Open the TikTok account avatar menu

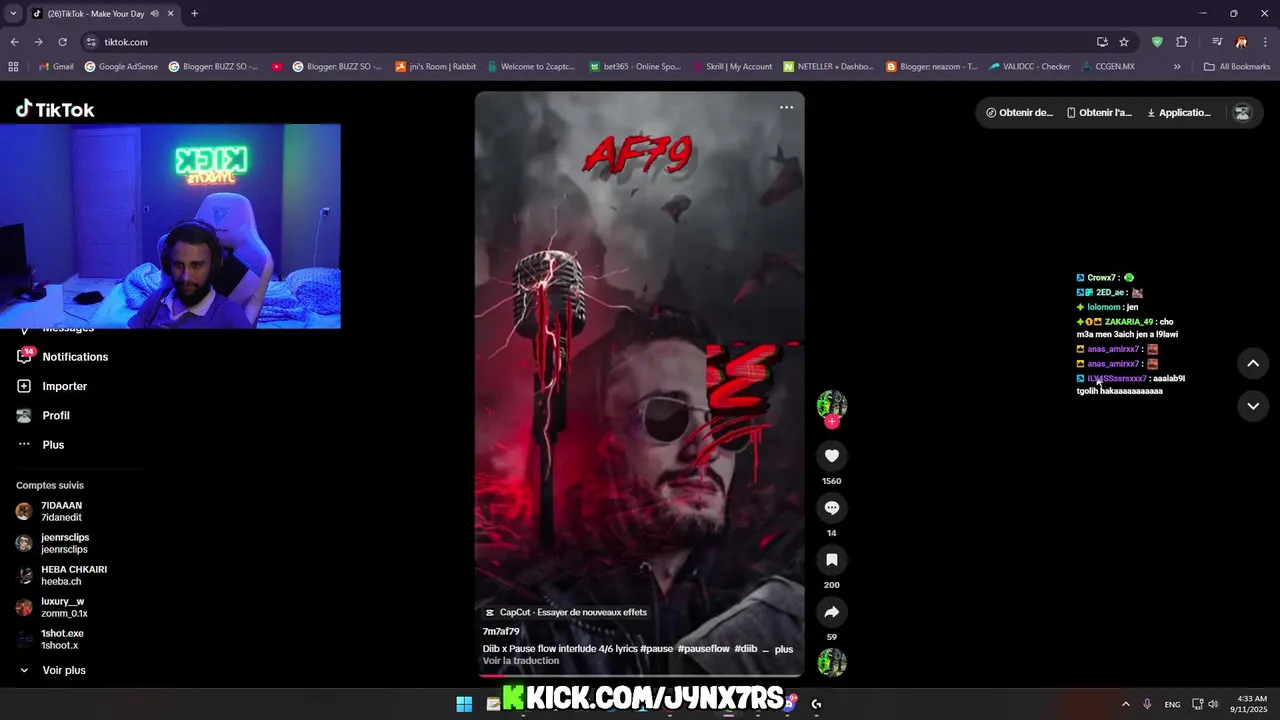[x=1243, y=113]
